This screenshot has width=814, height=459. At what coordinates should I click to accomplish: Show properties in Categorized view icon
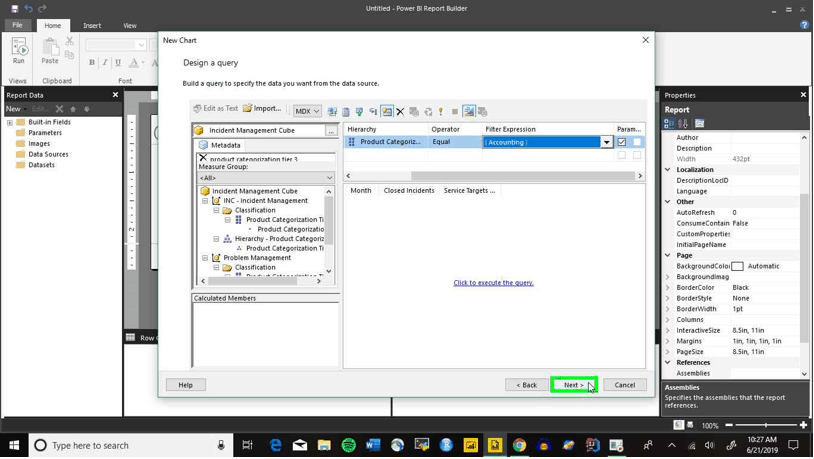click(x=669, y=124)
